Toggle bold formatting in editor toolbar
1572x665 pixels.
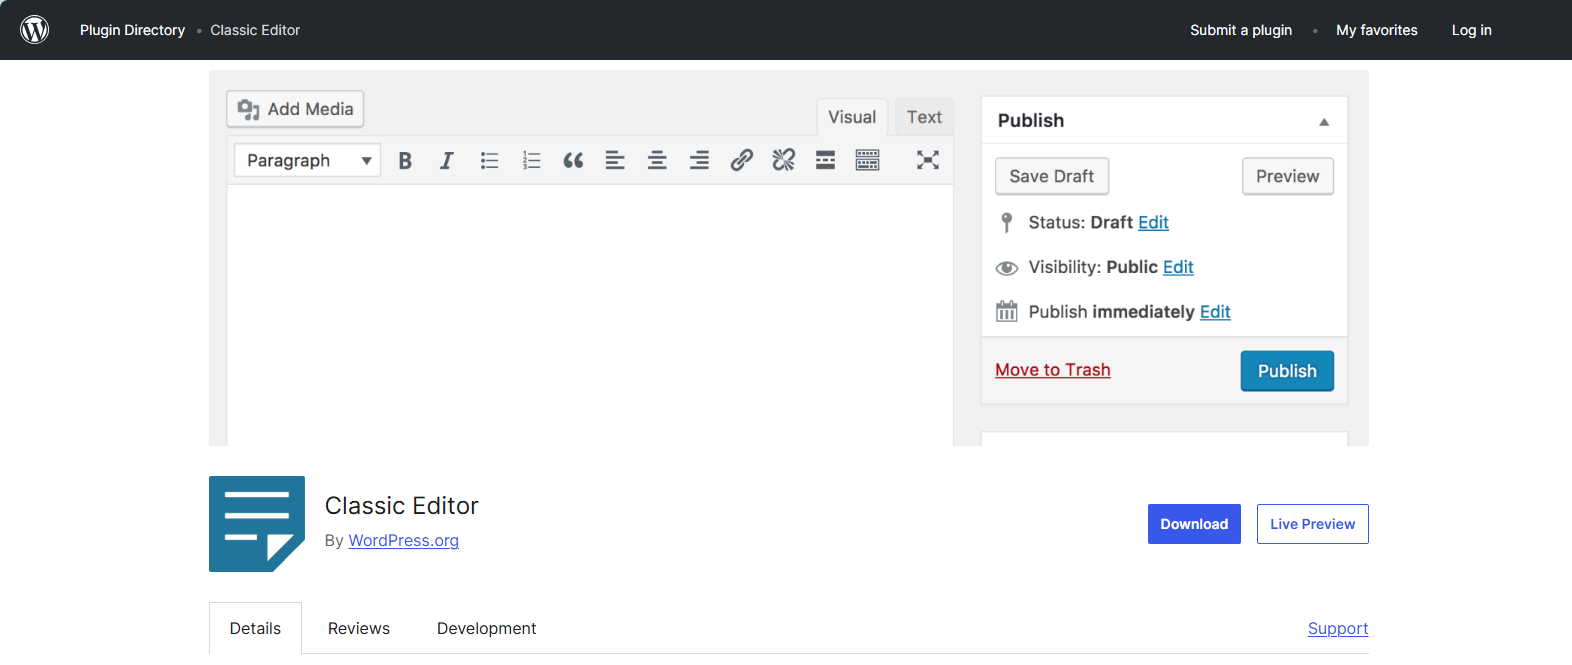(x=405, y=160)
